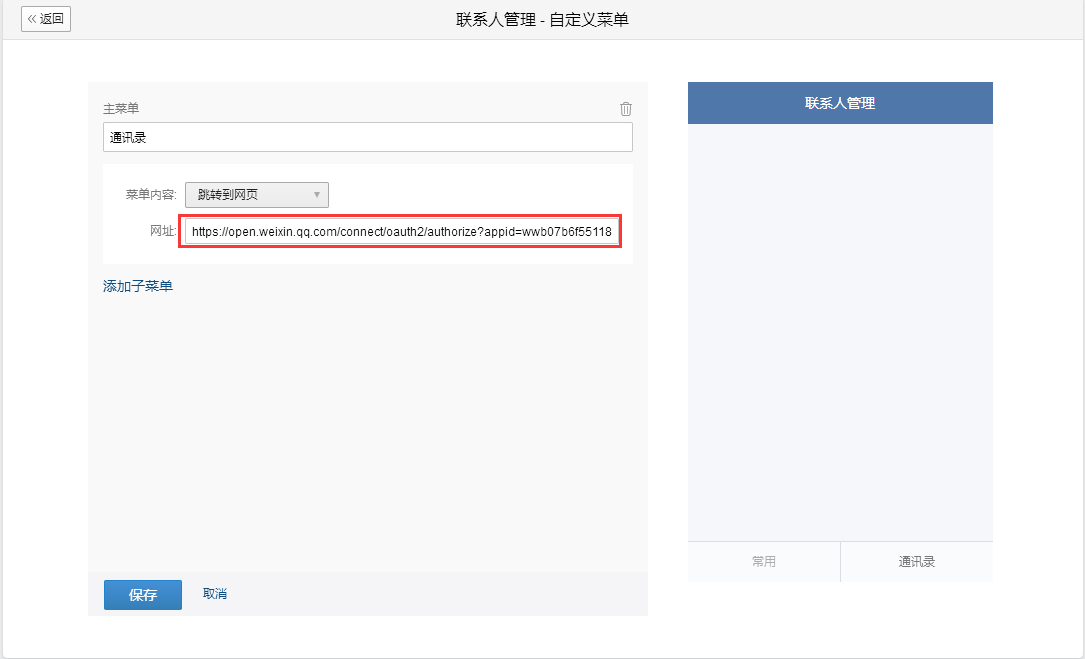Select the 通讯录 tab in preview
Viewport: 1085px width, 659px height.
tap(917, 561)
